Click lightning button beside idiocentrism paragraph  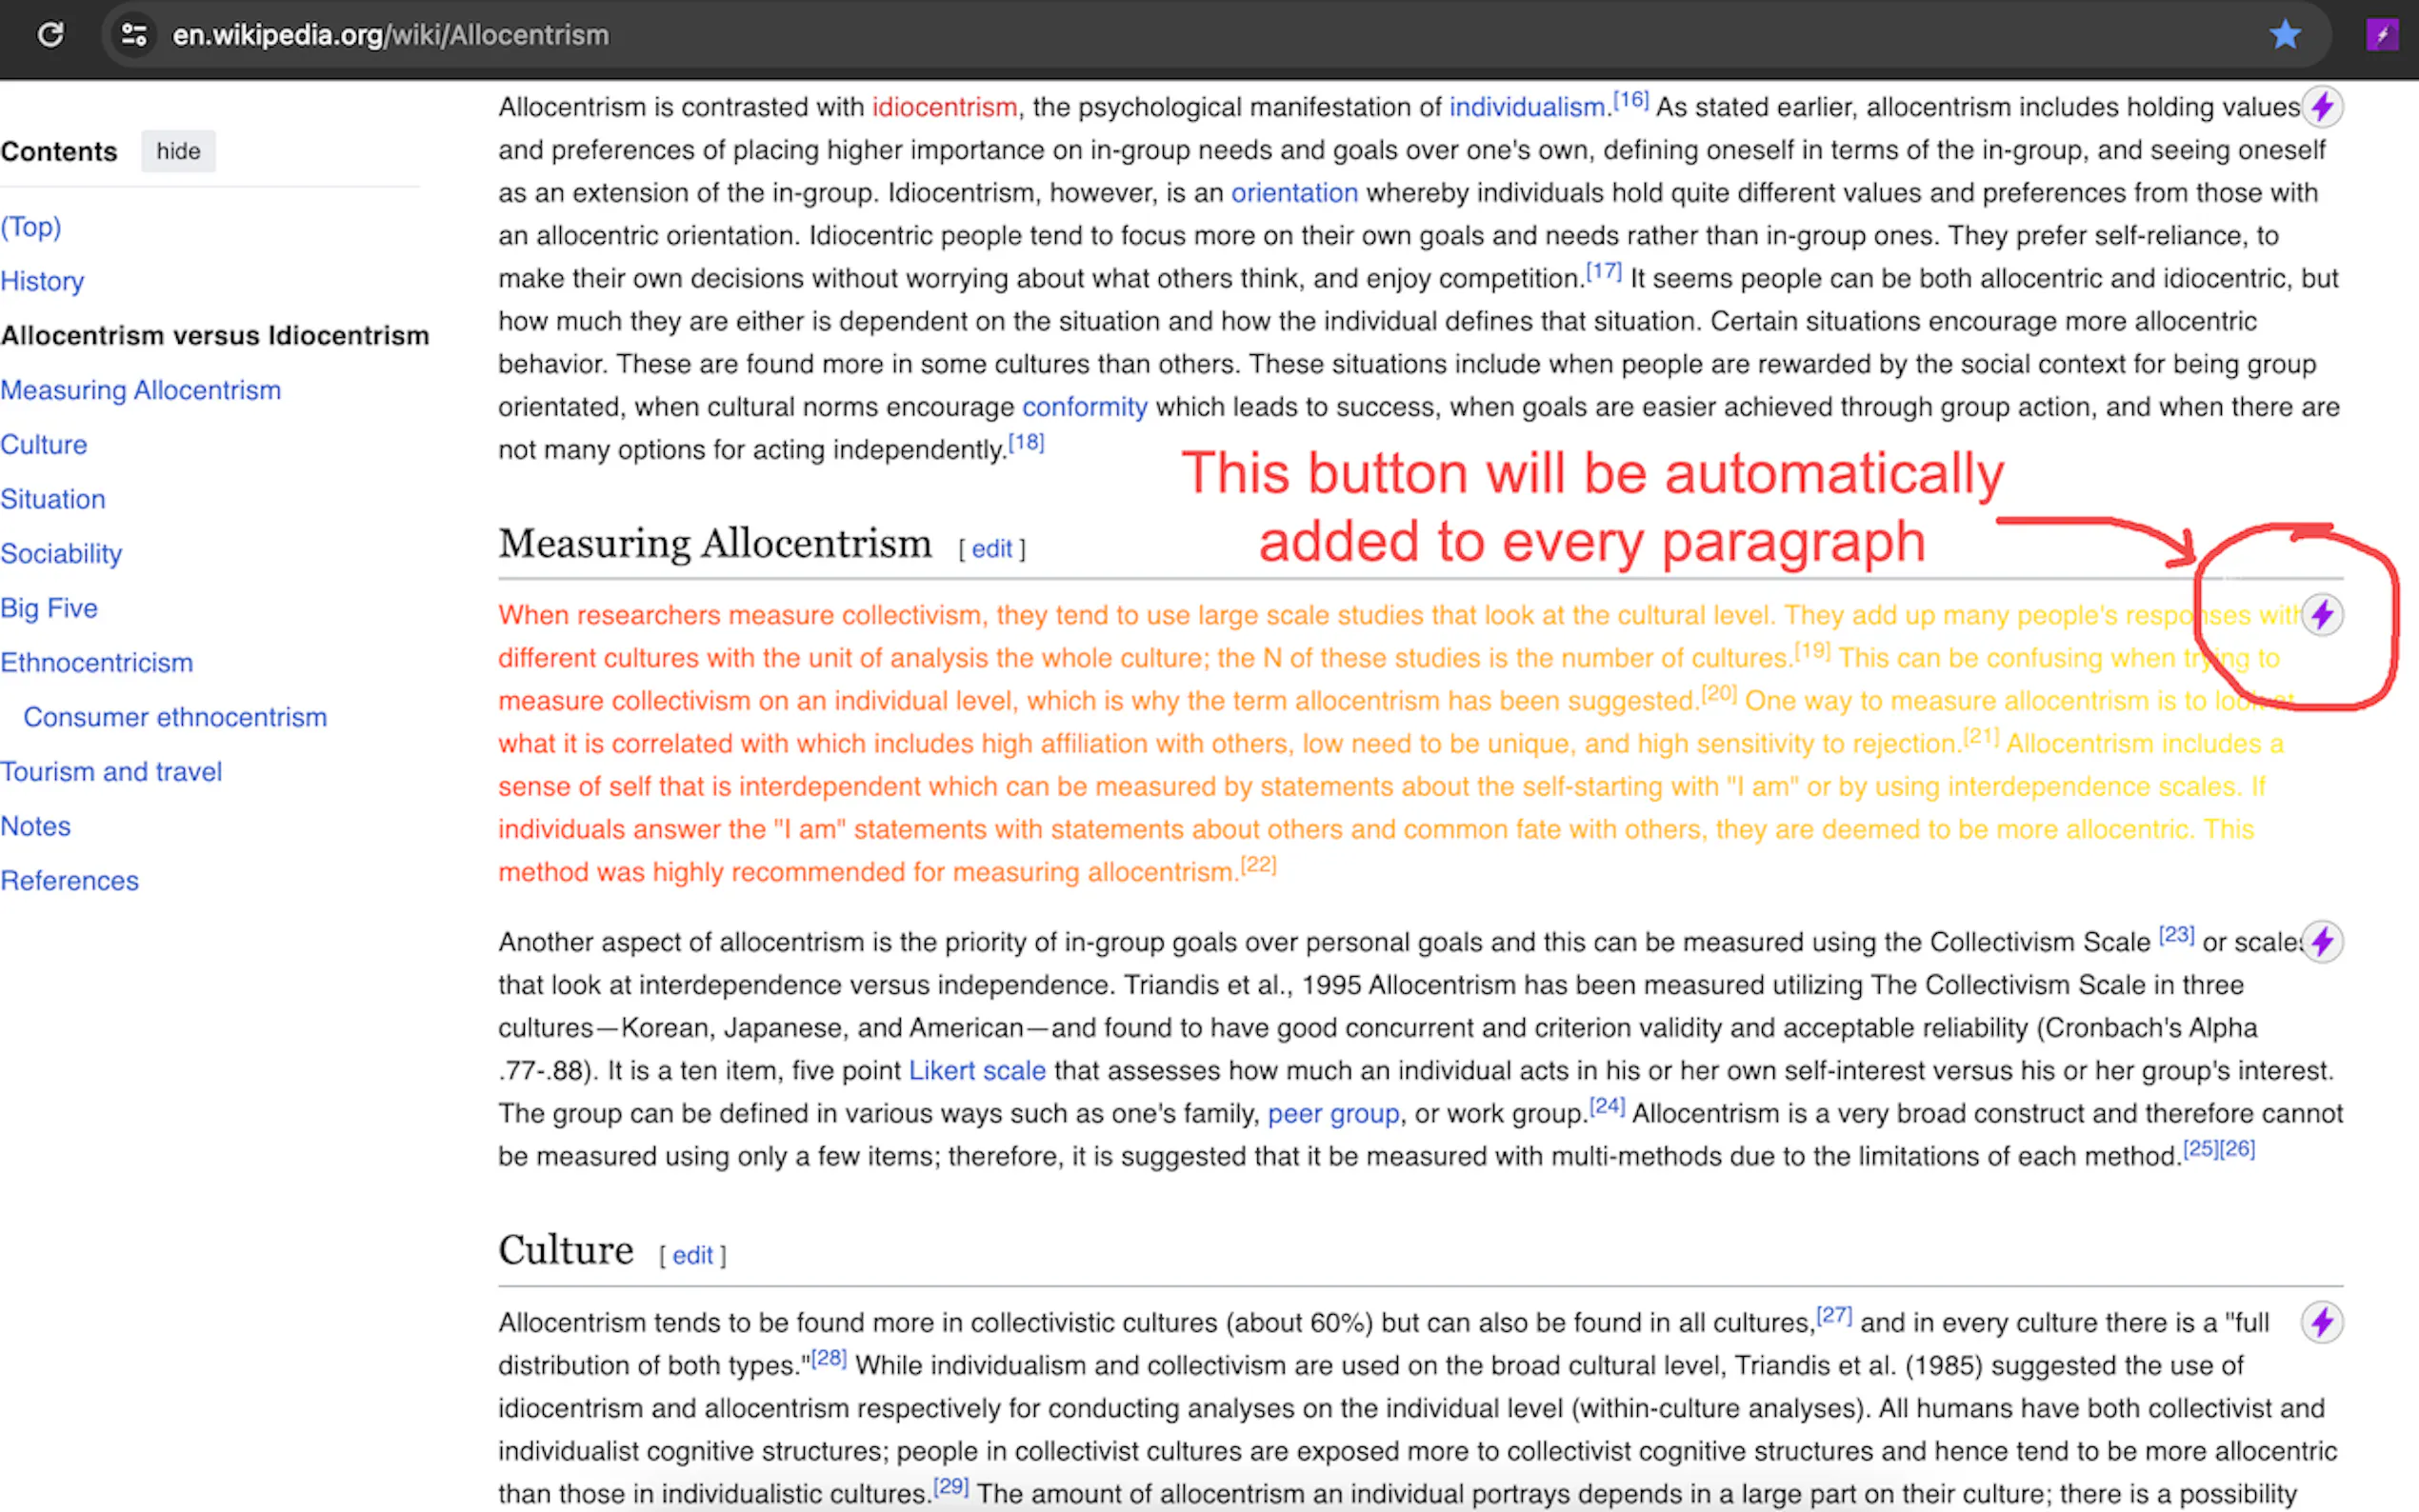[2322, 106]
